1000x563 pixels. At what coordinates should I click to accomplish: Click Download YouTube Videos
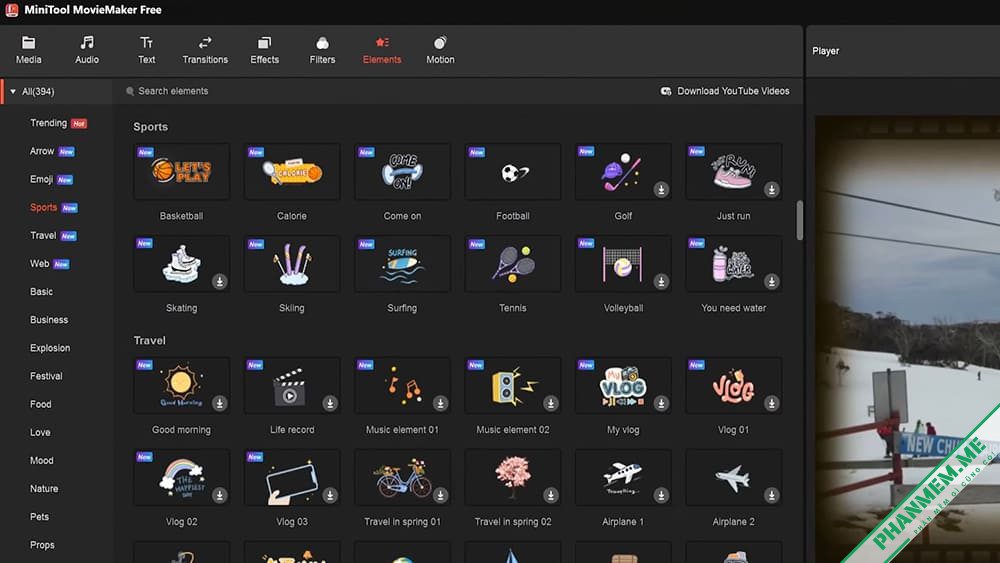[x=725, y=91]
